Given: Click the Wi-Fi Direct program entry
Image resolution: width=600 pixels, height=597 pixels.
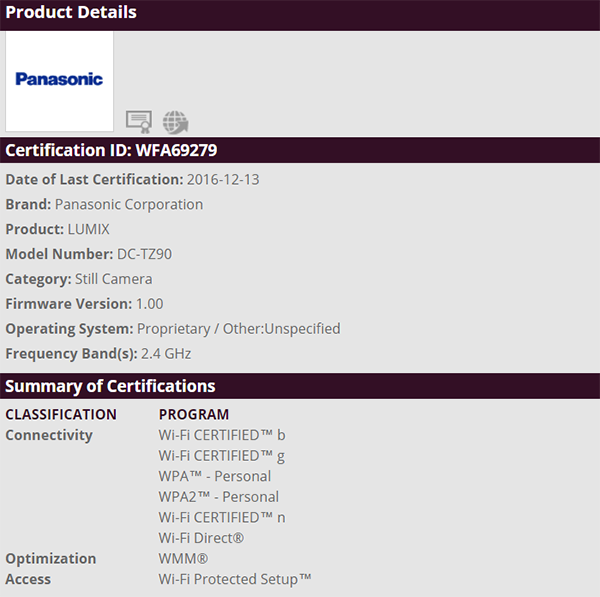Looking at the screenshot, I should click(x=201, y=538).
